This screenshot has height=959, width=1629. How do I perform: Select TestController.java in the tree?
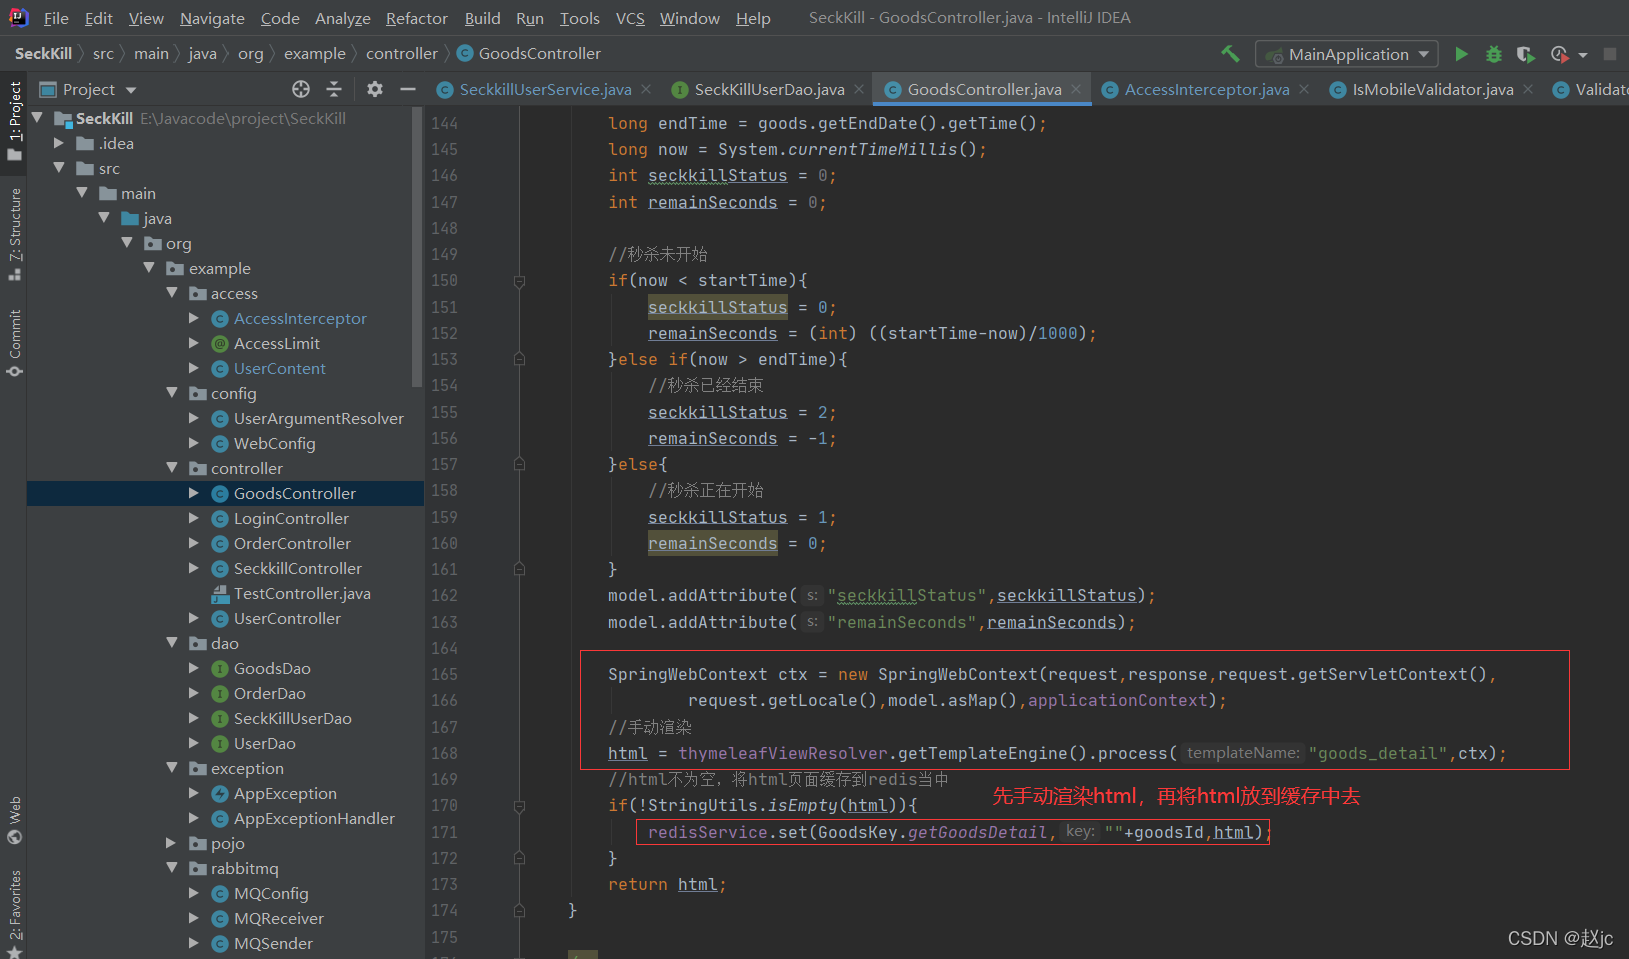[302, 593]
